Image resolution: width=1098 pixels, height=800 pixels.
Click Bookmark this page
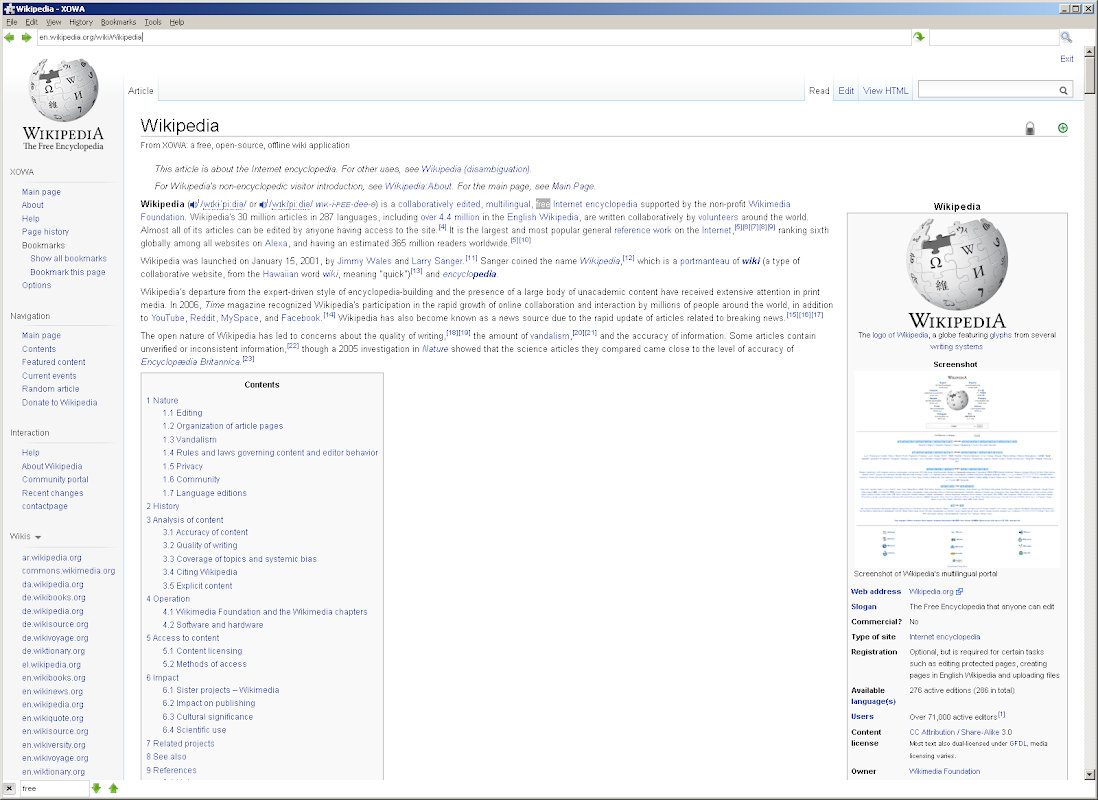pos(68,272)
